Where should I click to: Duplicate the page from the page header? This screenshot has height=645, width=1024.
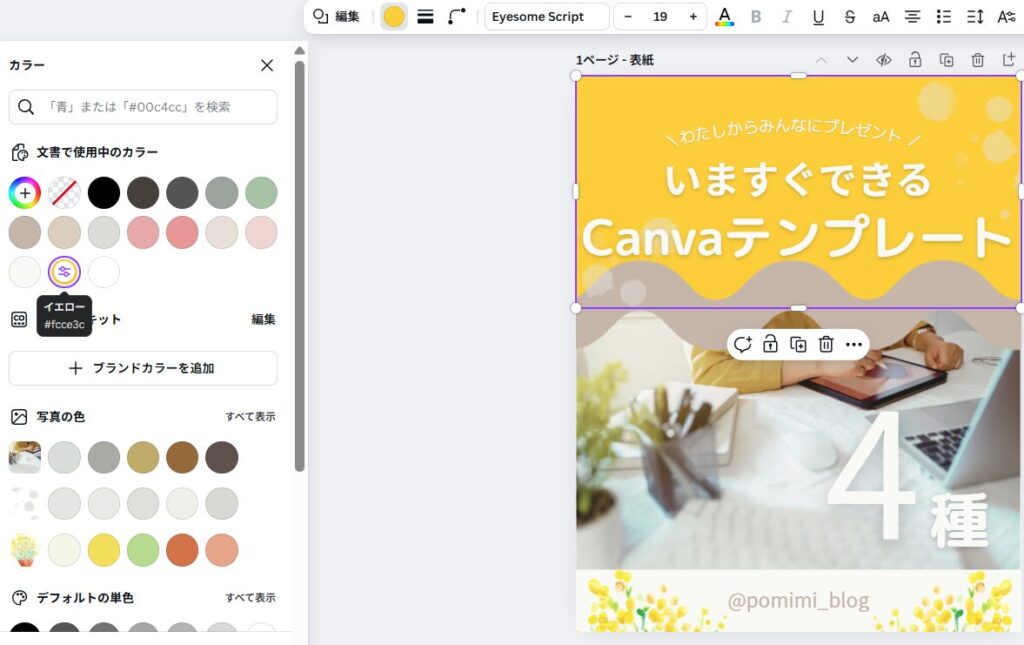pos(946,60)
